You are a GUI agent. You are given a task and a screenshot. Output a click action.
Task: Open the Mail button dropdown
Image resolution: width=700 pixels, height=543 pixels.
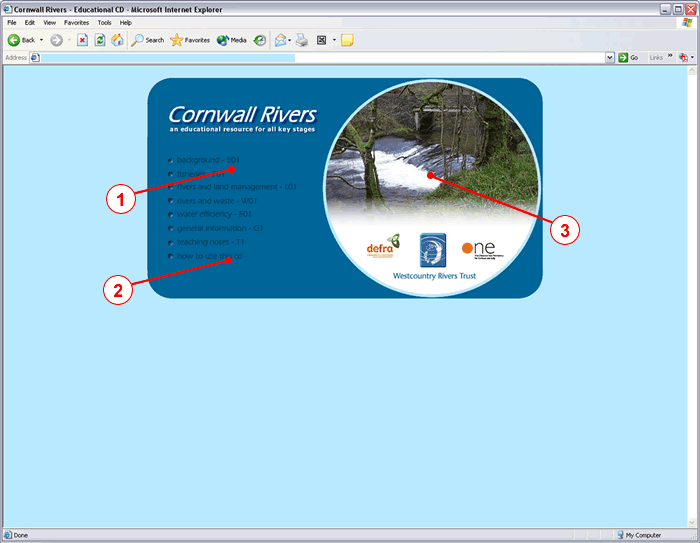(x=291, y=40)
